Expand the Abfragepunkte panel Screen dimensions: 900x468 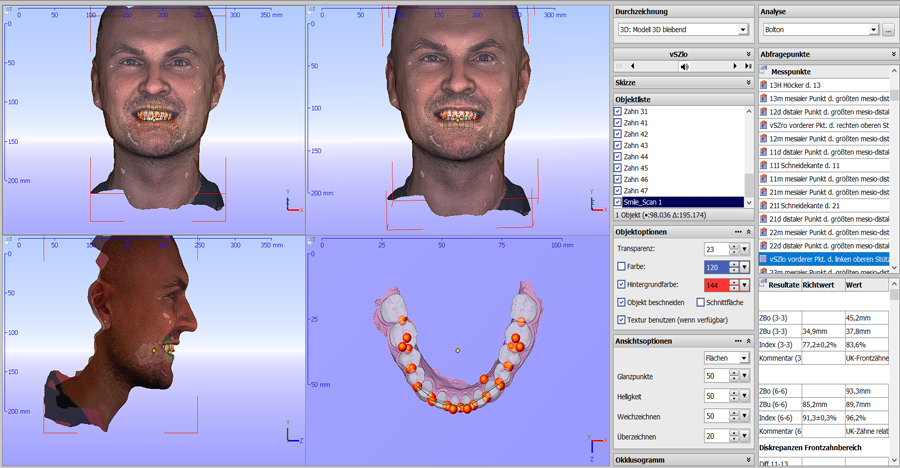click(893, 54)
